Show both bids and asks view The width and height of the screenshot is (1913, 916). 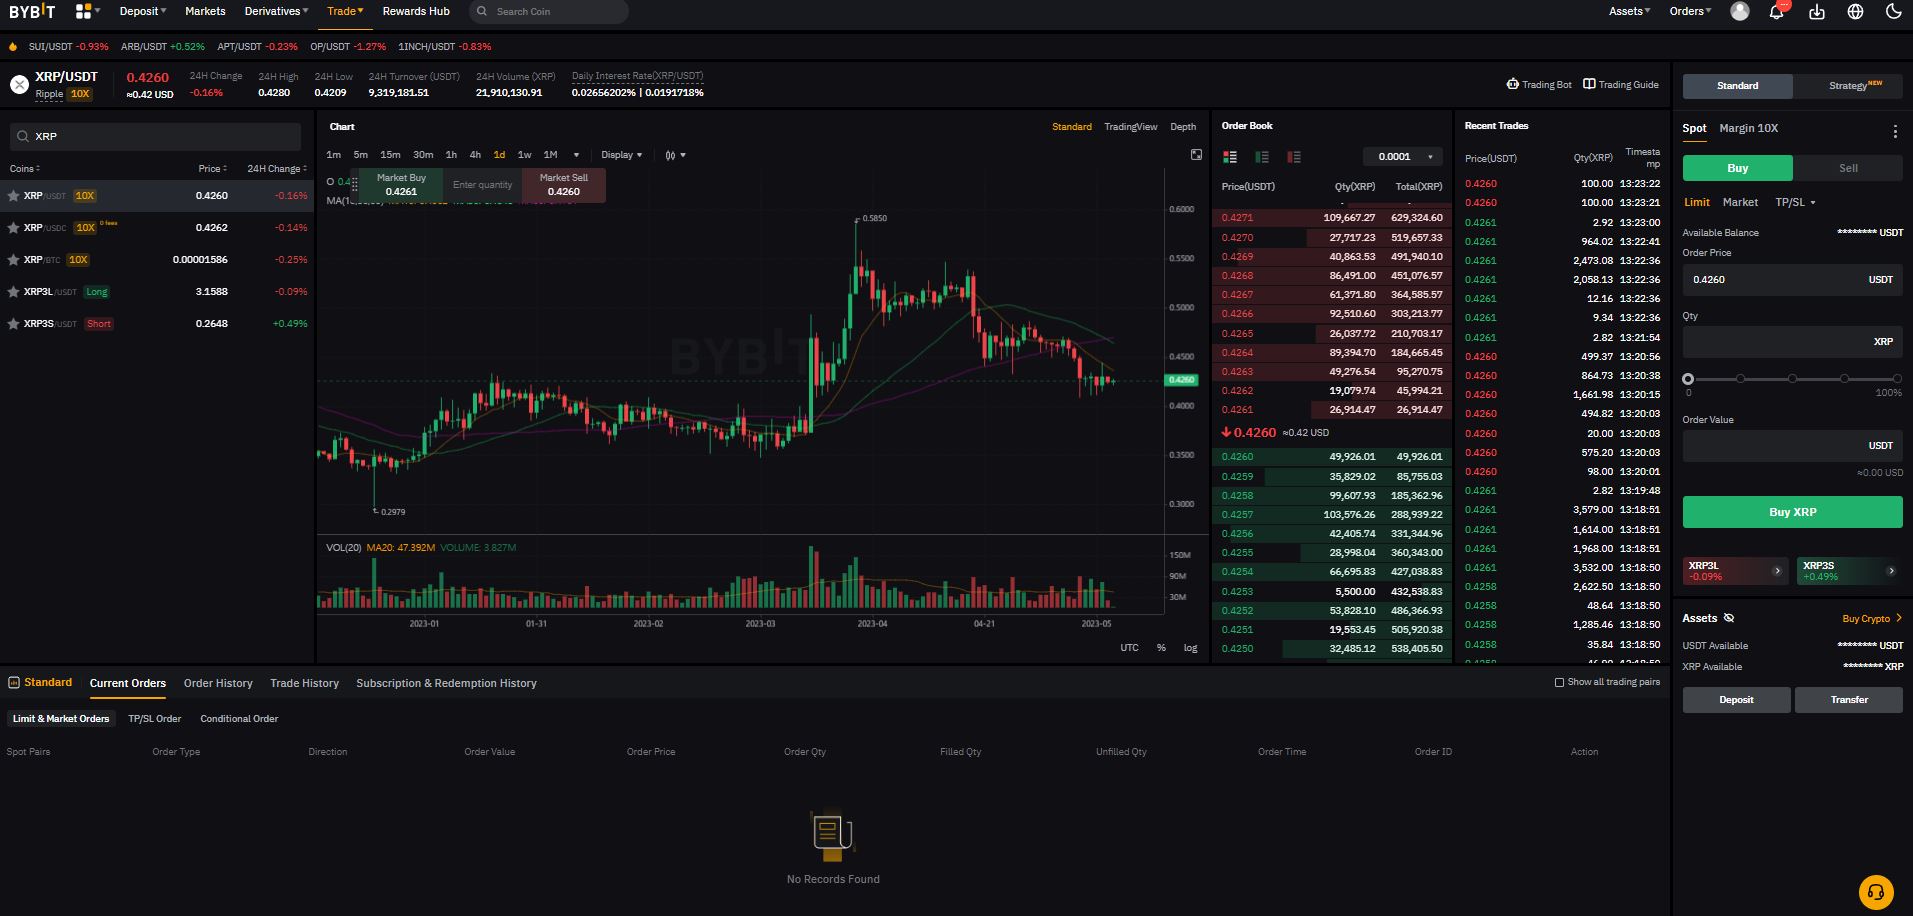(x=1230, y=157)
